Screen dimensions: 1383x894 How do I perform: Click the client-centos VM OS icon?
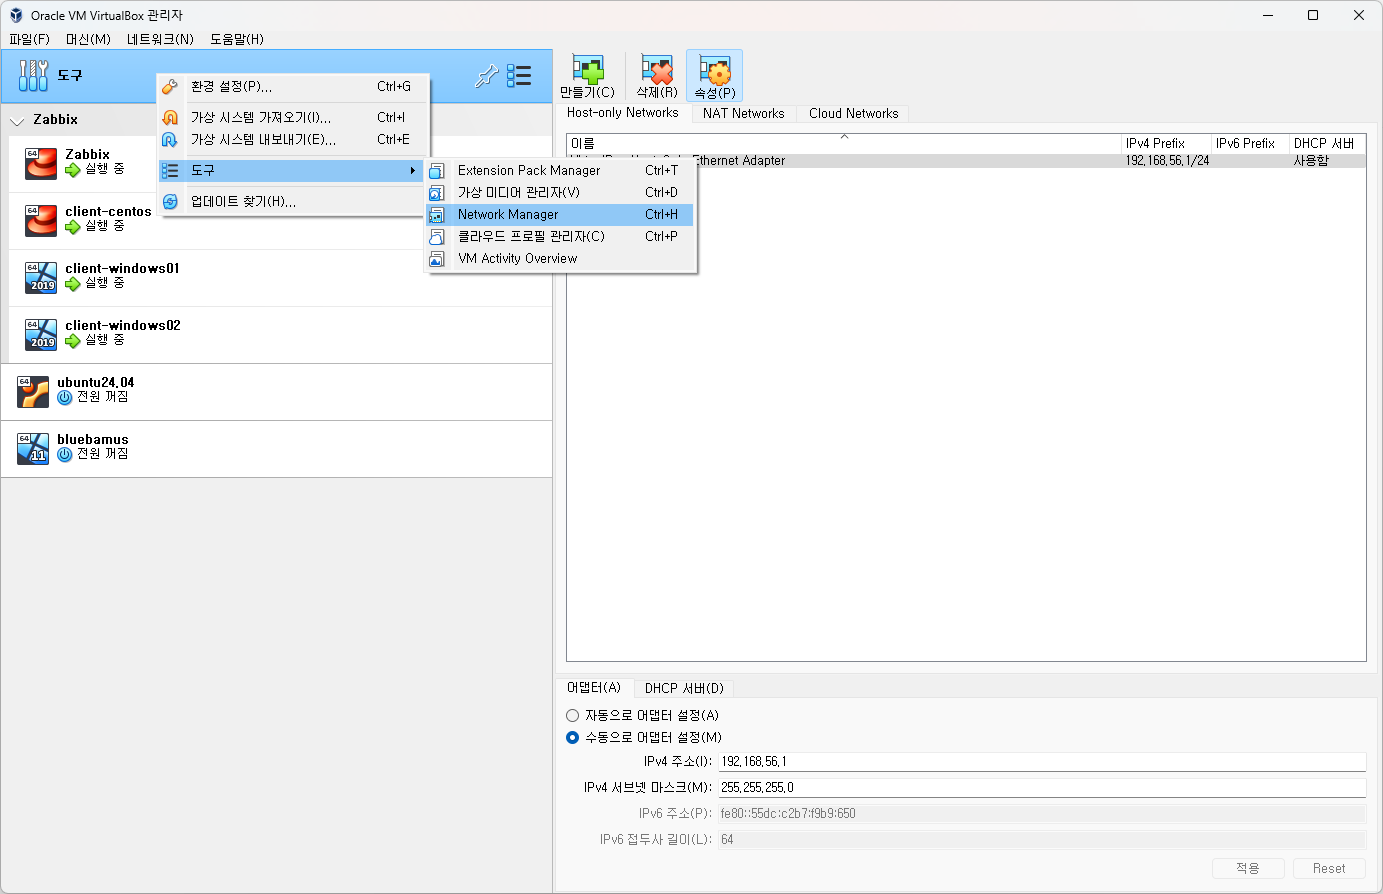[41, 221]
